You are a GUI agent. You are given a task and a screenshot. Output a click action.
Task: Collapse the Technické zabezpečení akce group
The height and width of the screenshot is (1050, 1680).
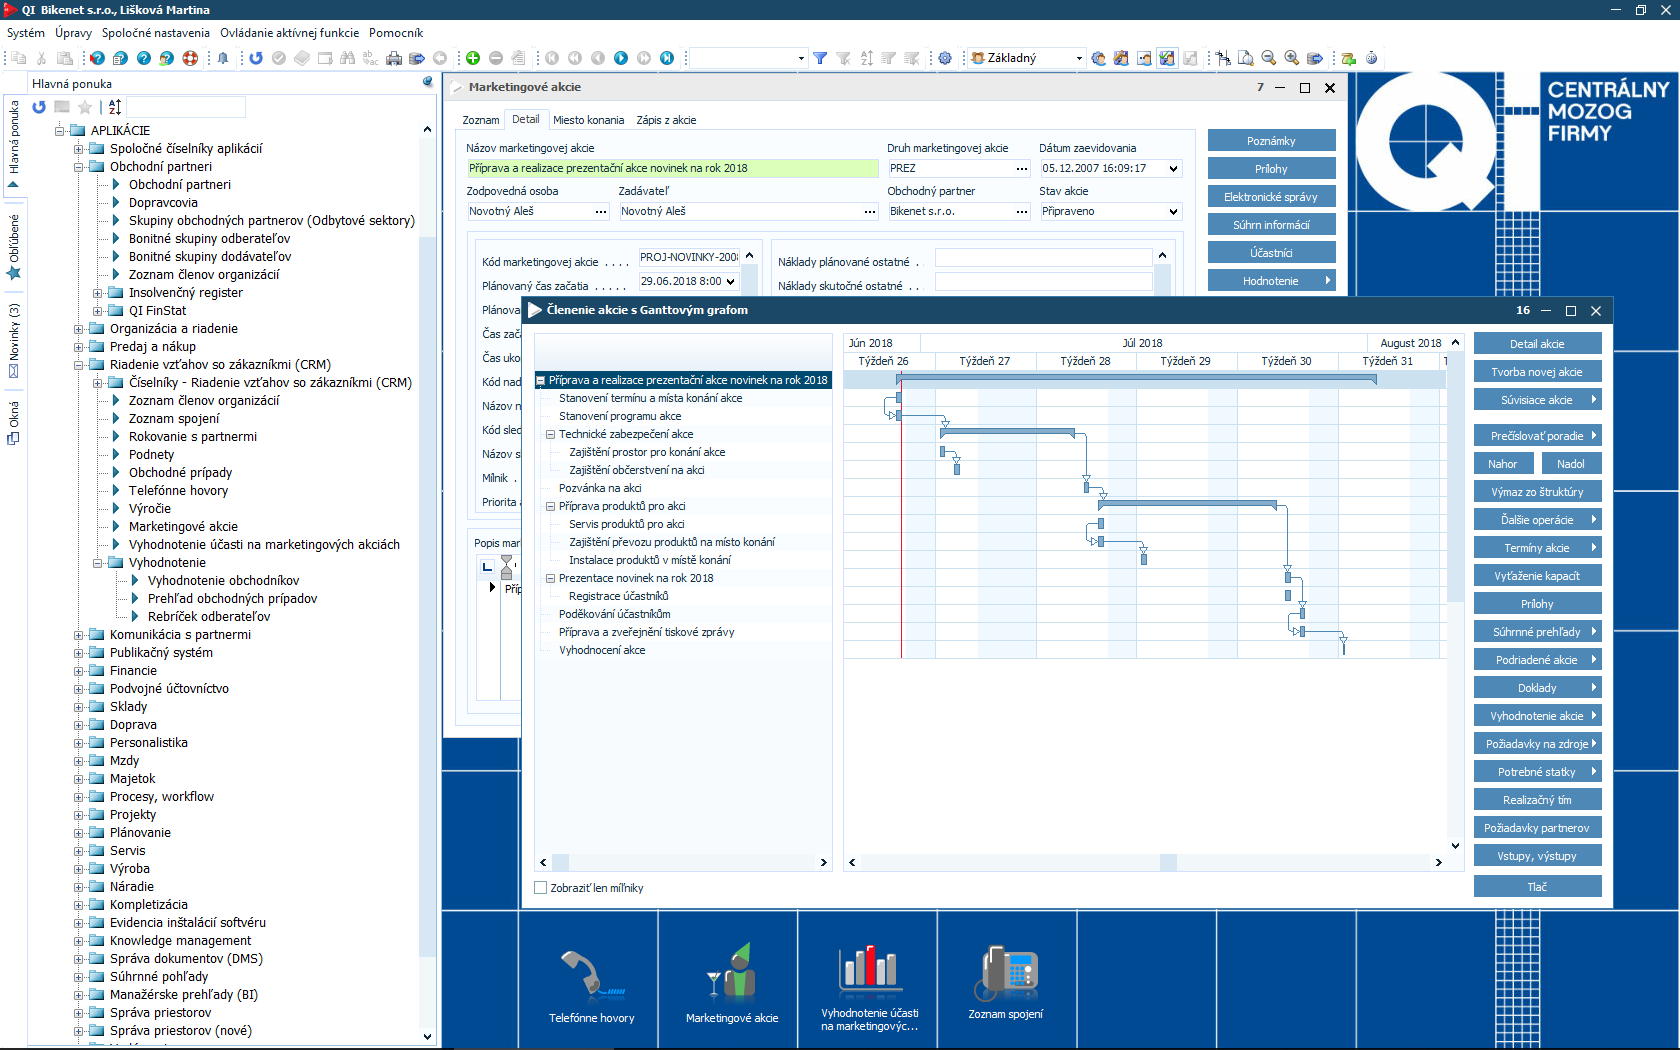(x=550, y=435)
